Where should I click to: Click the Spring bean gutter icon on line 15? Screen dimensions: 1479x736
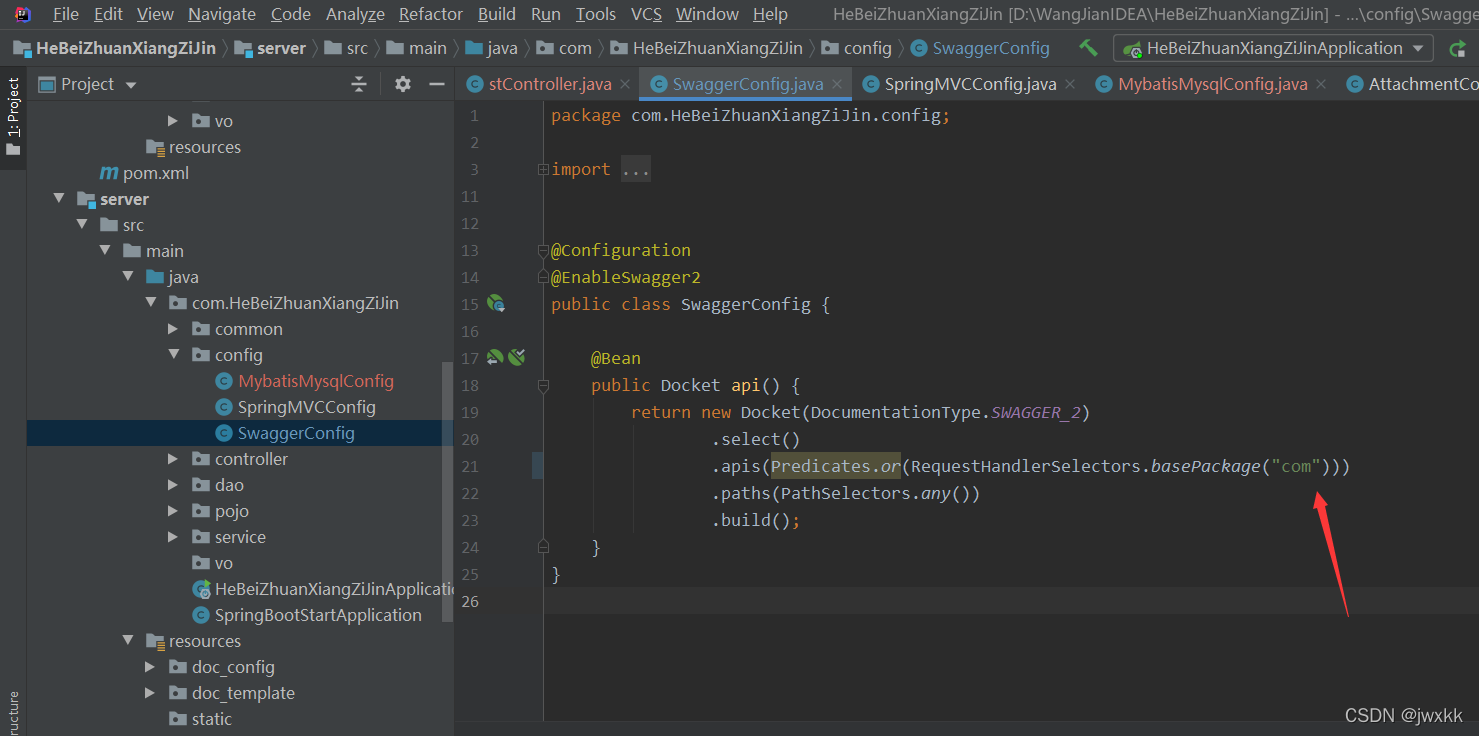(495, 303)
